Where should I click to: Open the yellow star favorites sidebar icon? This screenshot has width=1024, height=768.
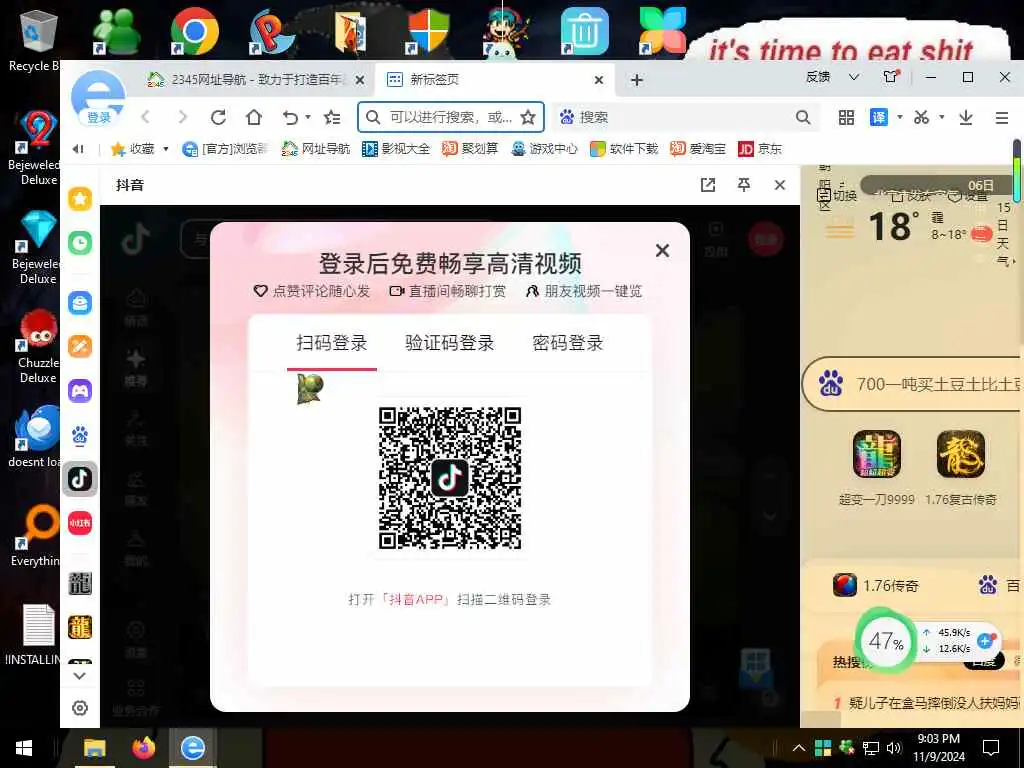[80, 199]
